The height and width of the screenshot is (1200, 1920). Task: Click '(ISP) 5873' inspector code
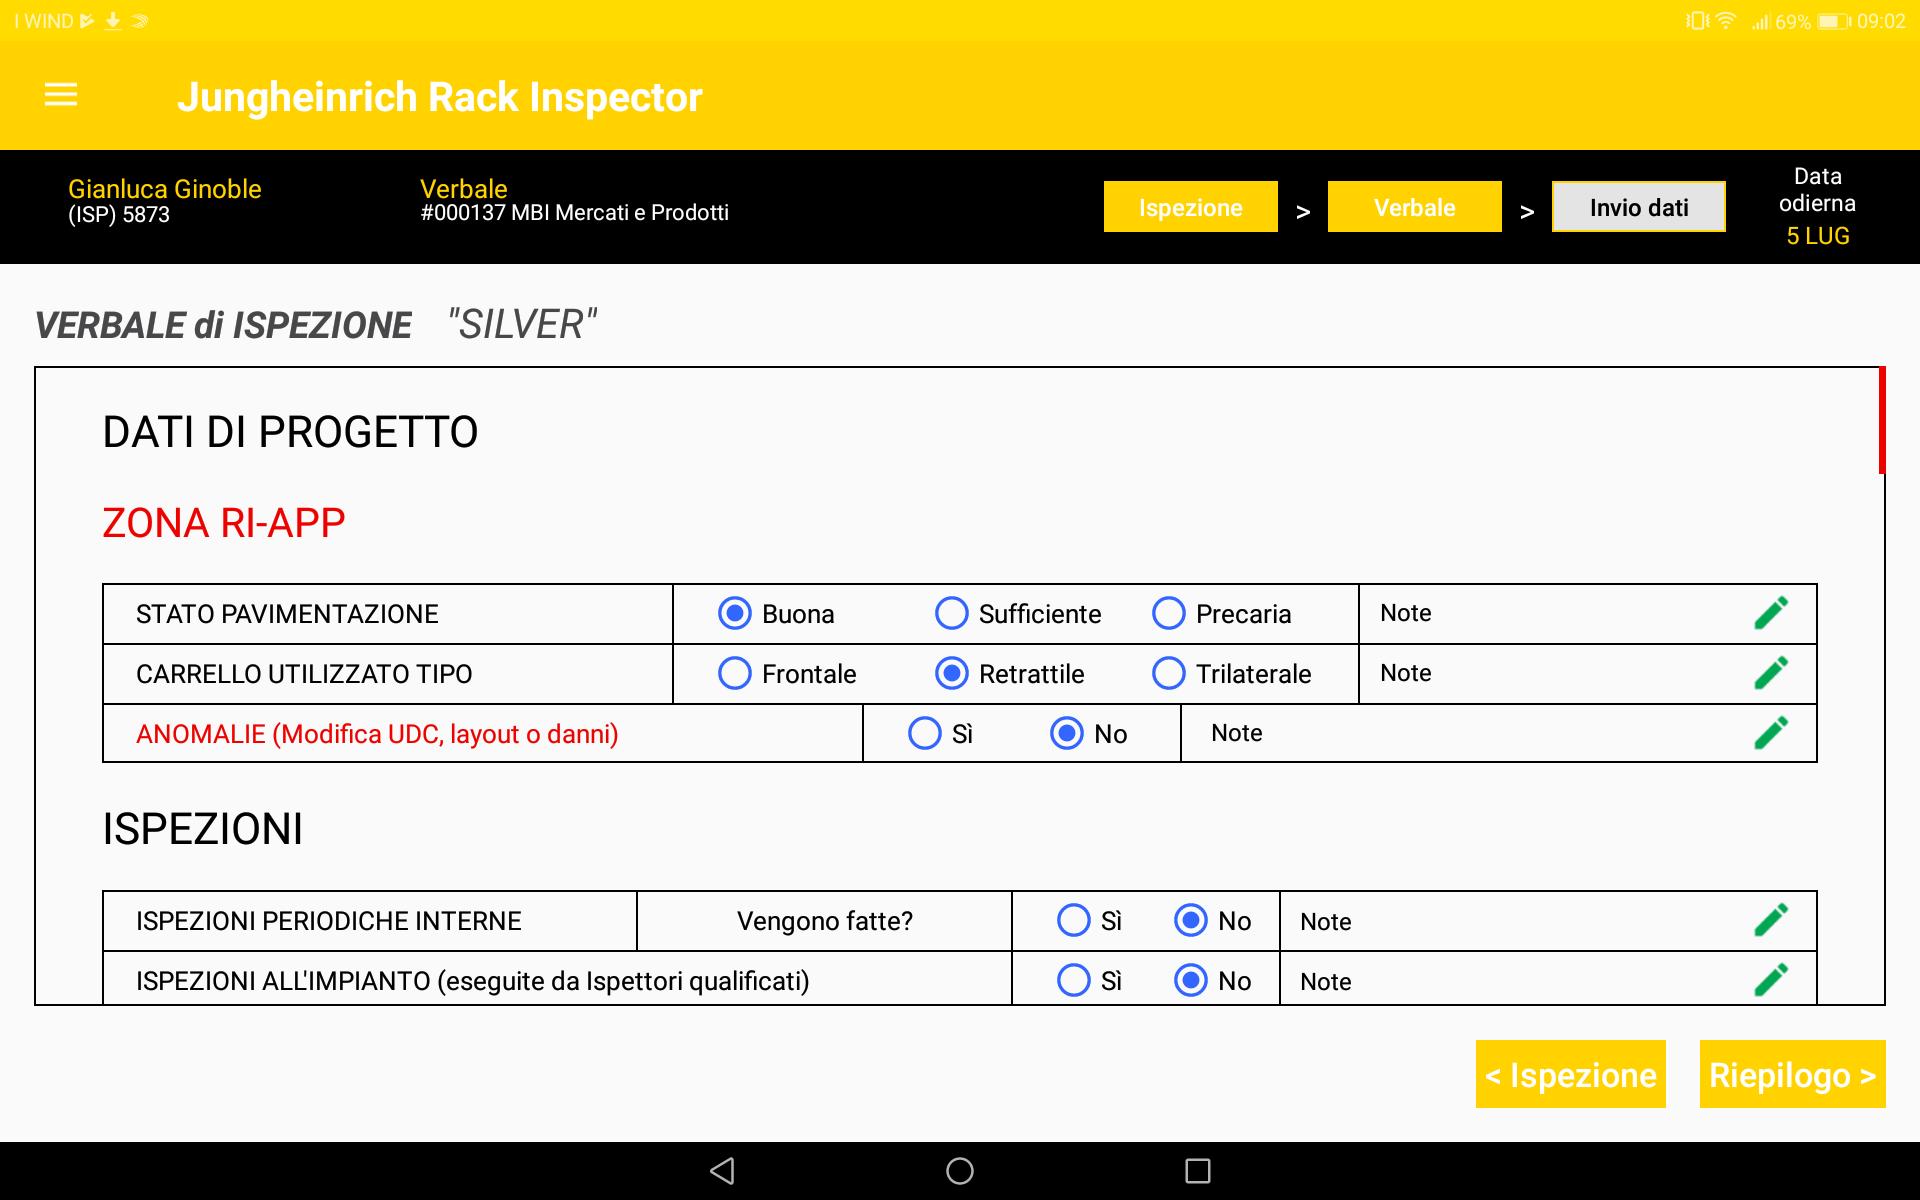pyautogui.click(x=119, y=215)
